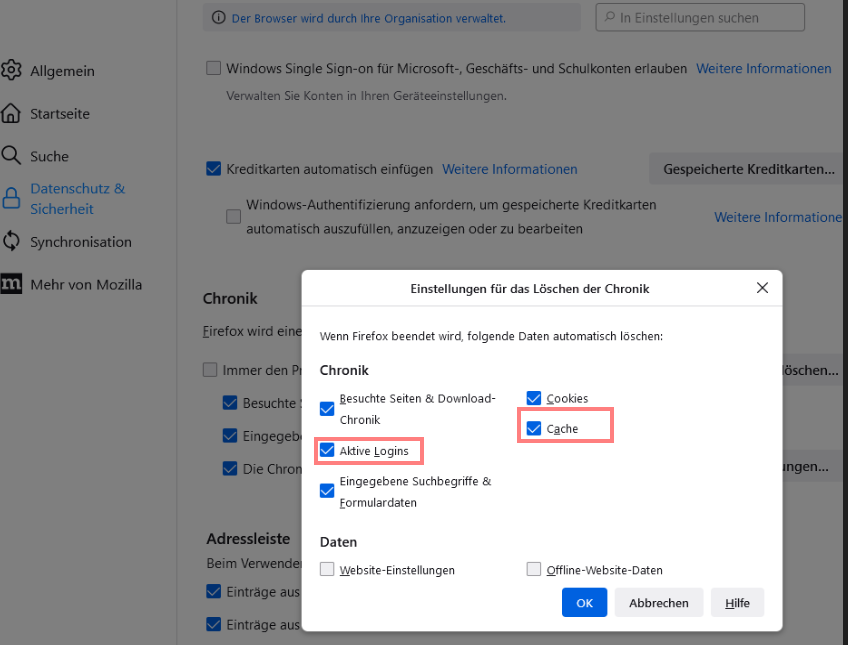This screenshot has height=645, width=848.
Task: Uncheck the Cookies checkbox
Action: pos(534,398)
